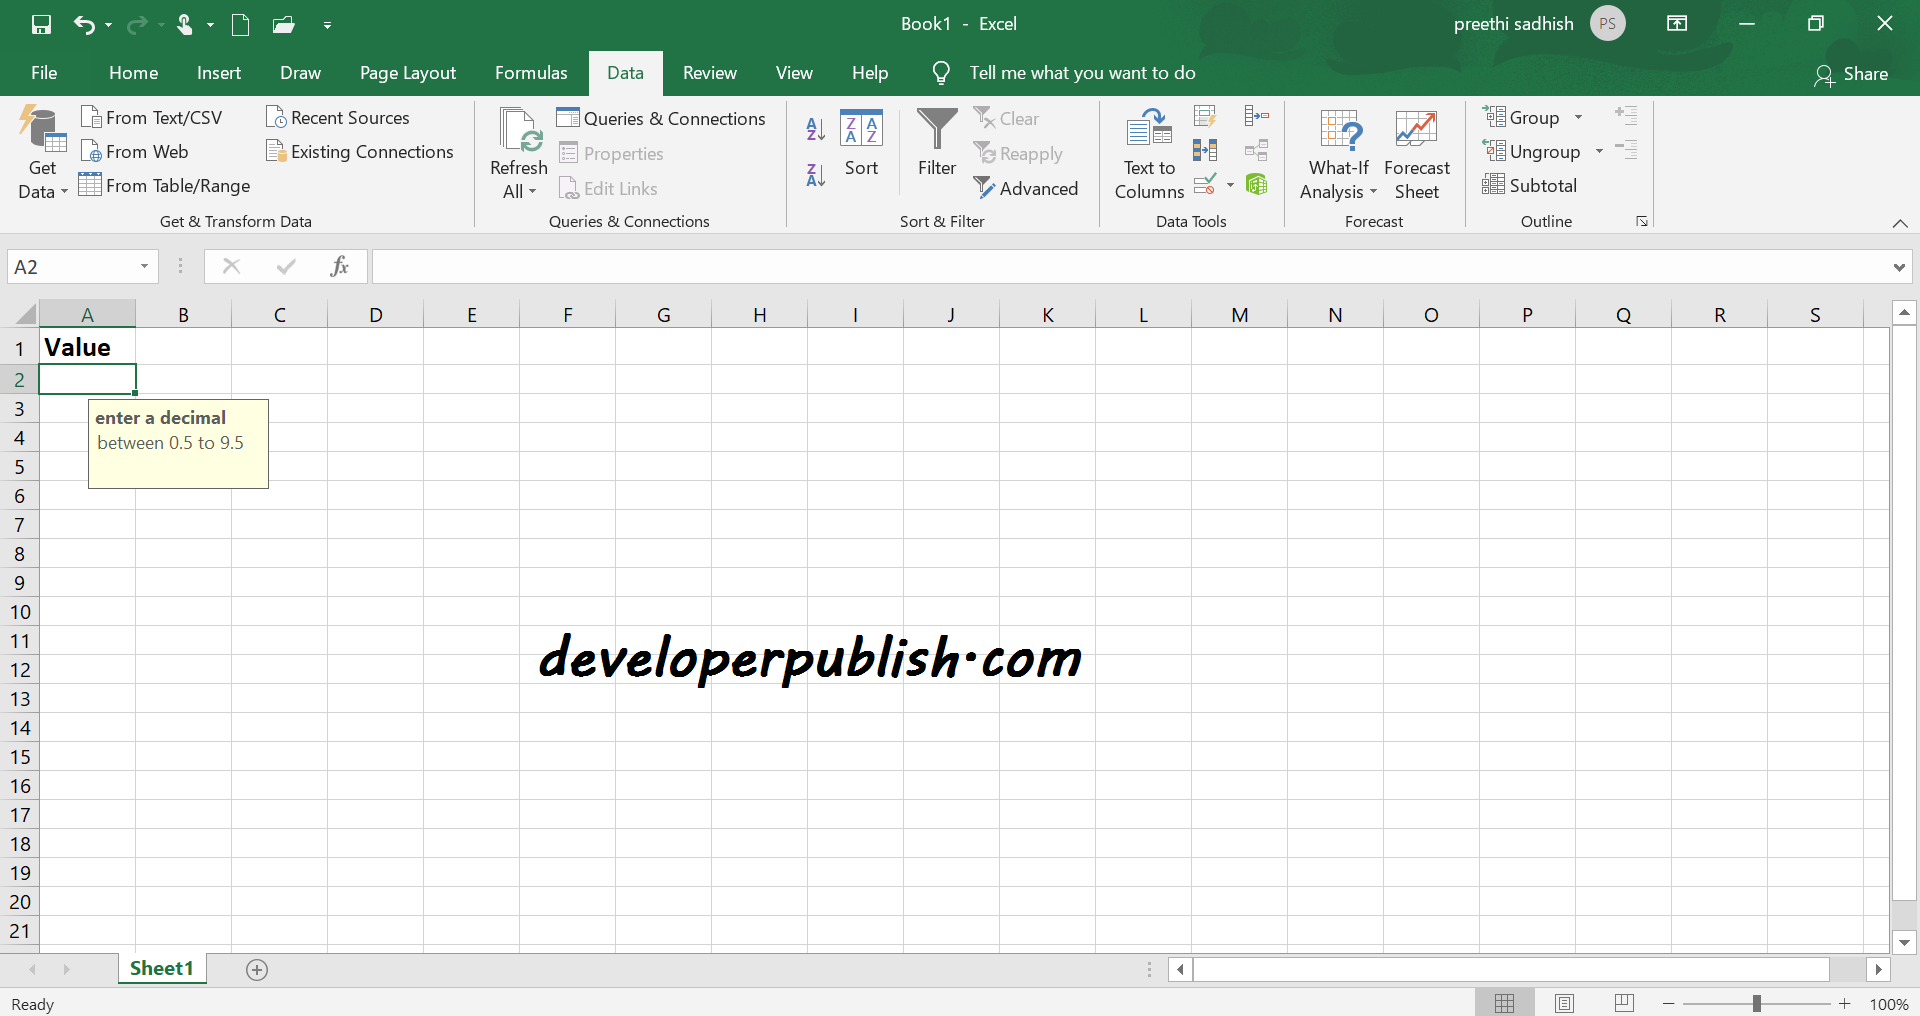Expand the What-If Analysis dropdown
1920x1016 pixels.
[x=1338, y=153]
